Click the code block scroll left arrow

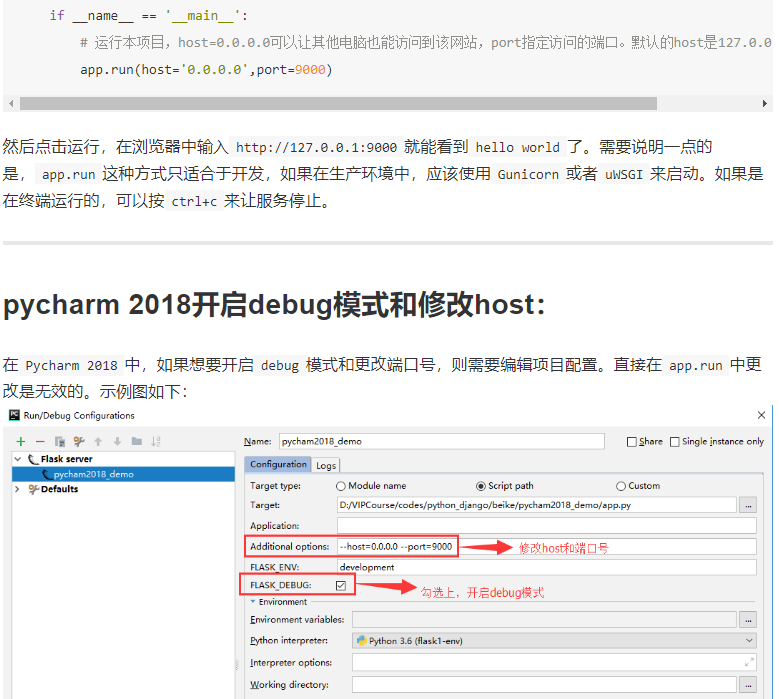click(x=11, y=103)
